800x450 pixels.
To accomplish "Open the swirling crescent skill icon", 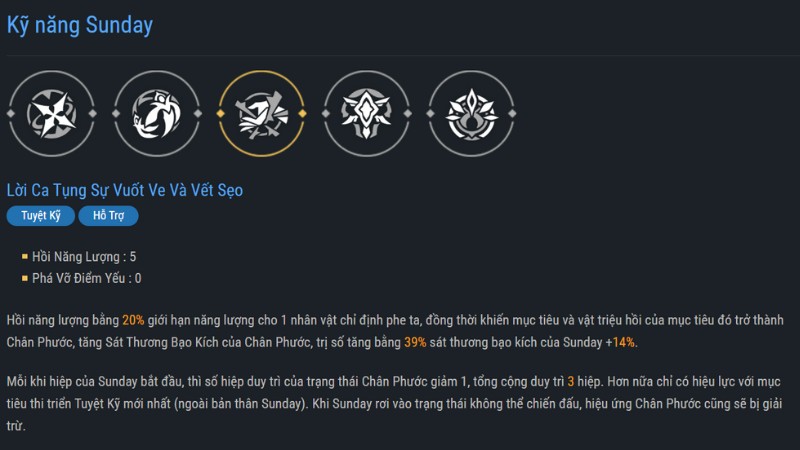I will (156, 115).
